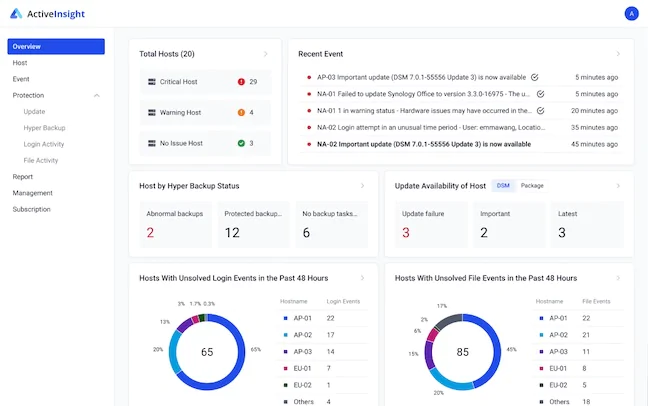
Task: Click the login events donut chart center 65
Action: 207,352
